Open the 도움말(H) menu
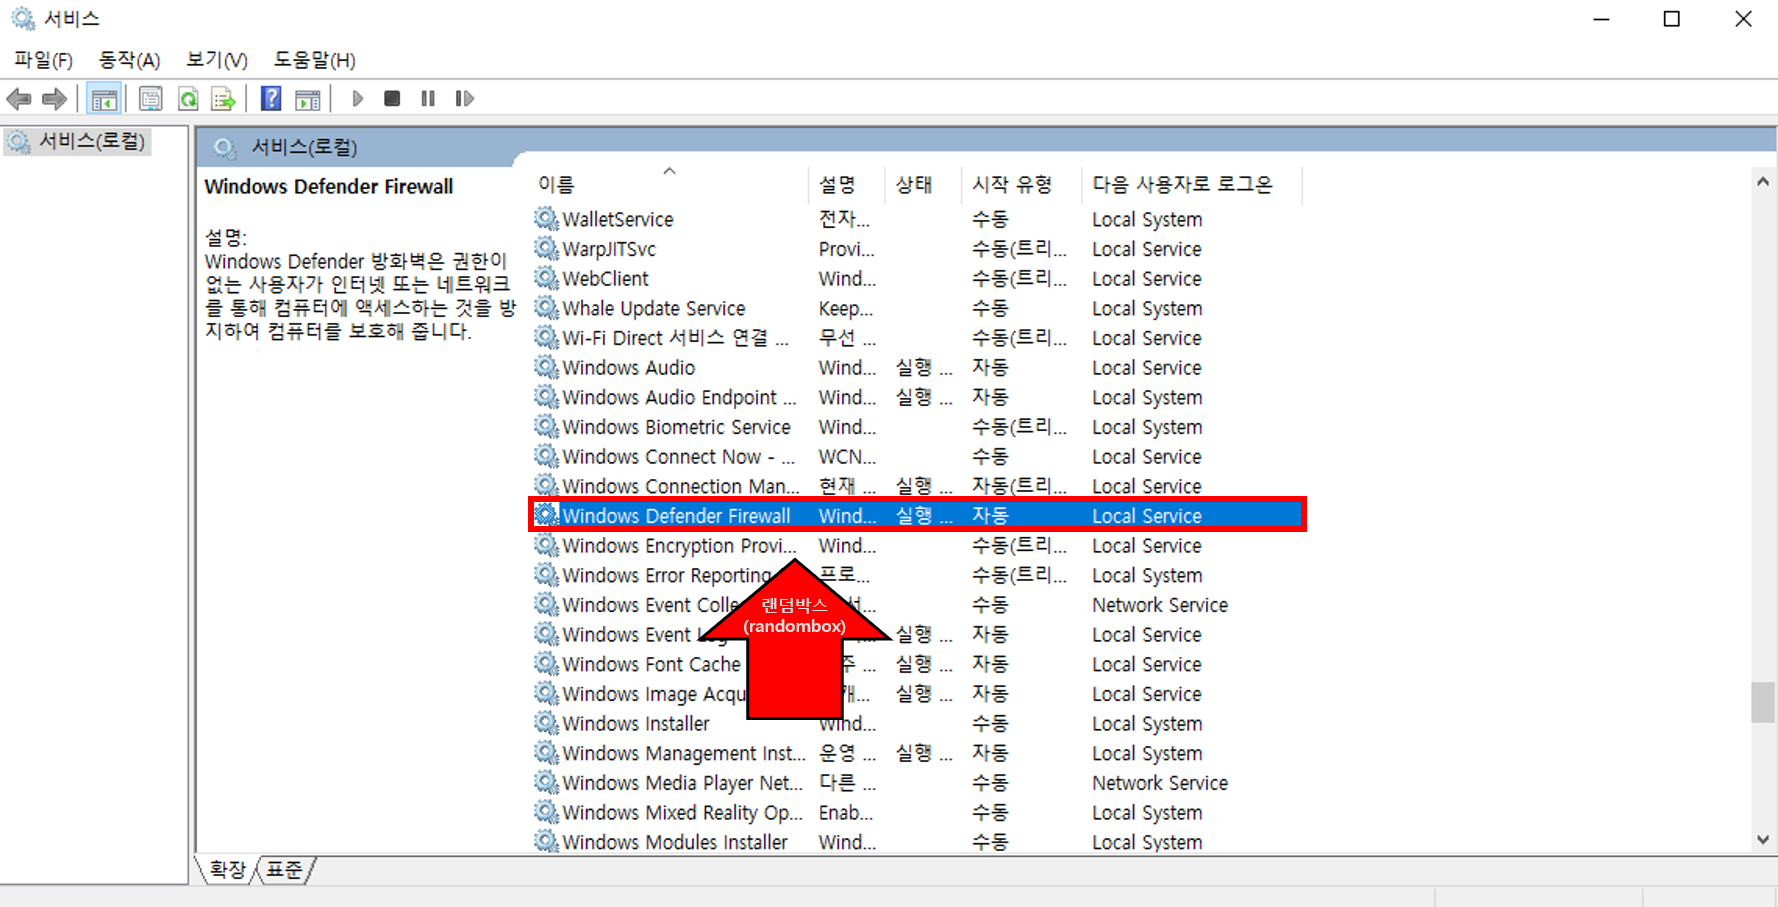The height and width of the screenshot is (907, 1778). [314, 60]
